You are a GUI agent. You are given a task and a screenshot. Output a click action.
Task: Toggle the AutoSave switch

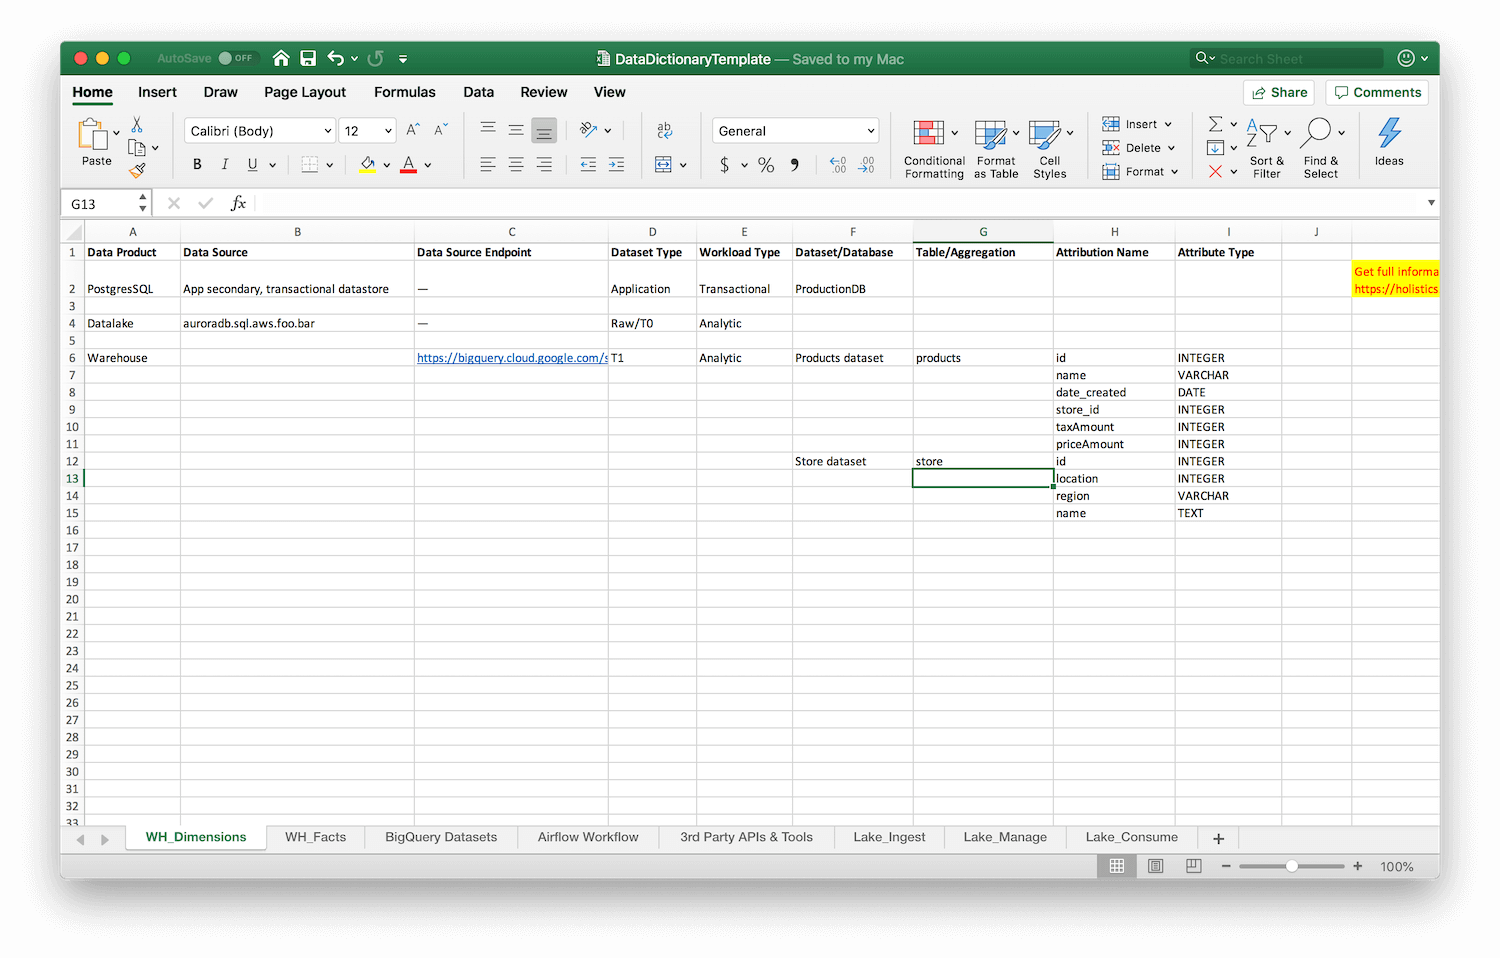pyautogui.click(x=238, y=59)
